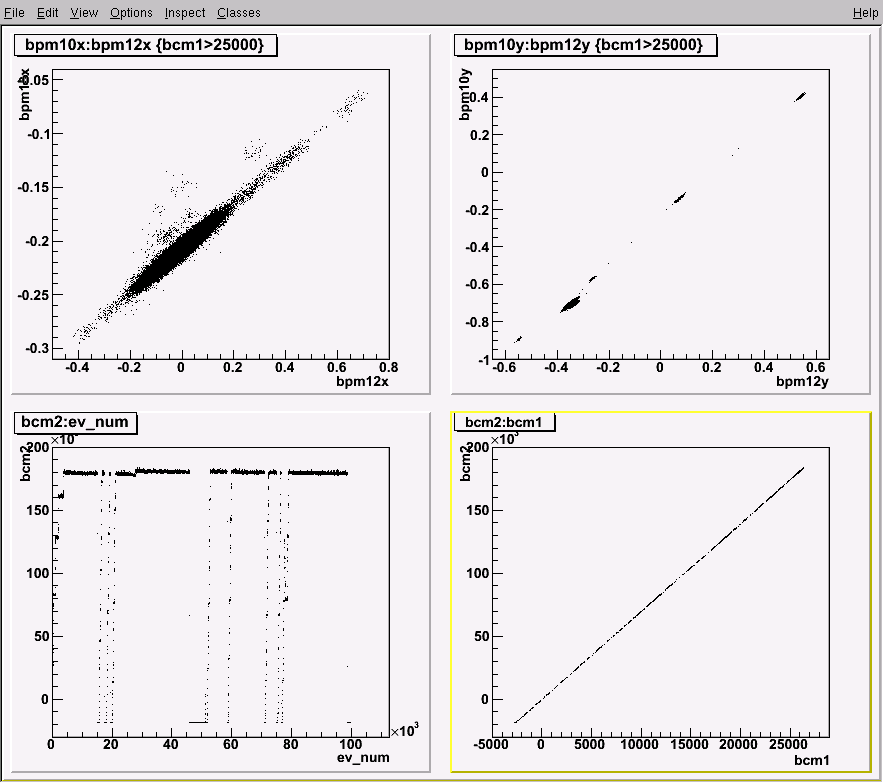Select the bpm10x:bpm12x {bcm1>25000} title box
Screen dimensions: 883x783
coord(145,45)
